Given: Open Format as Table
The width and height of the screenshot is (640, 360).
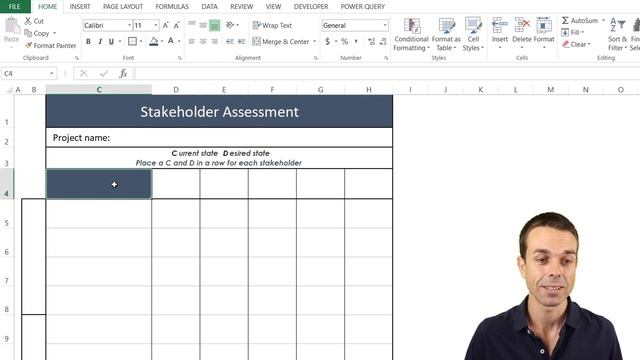Looking at the screenshot, I should (x=446, y=34).
